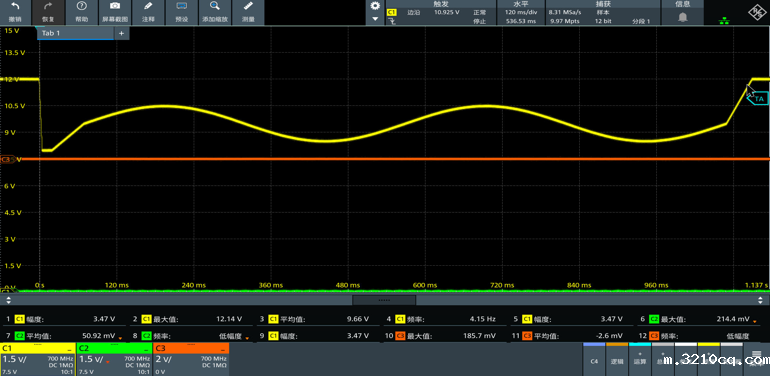This screenshot has height=376, width=770.
Task: Click the record length 9.97 Mpts
Action: click(x=564, y=21)
